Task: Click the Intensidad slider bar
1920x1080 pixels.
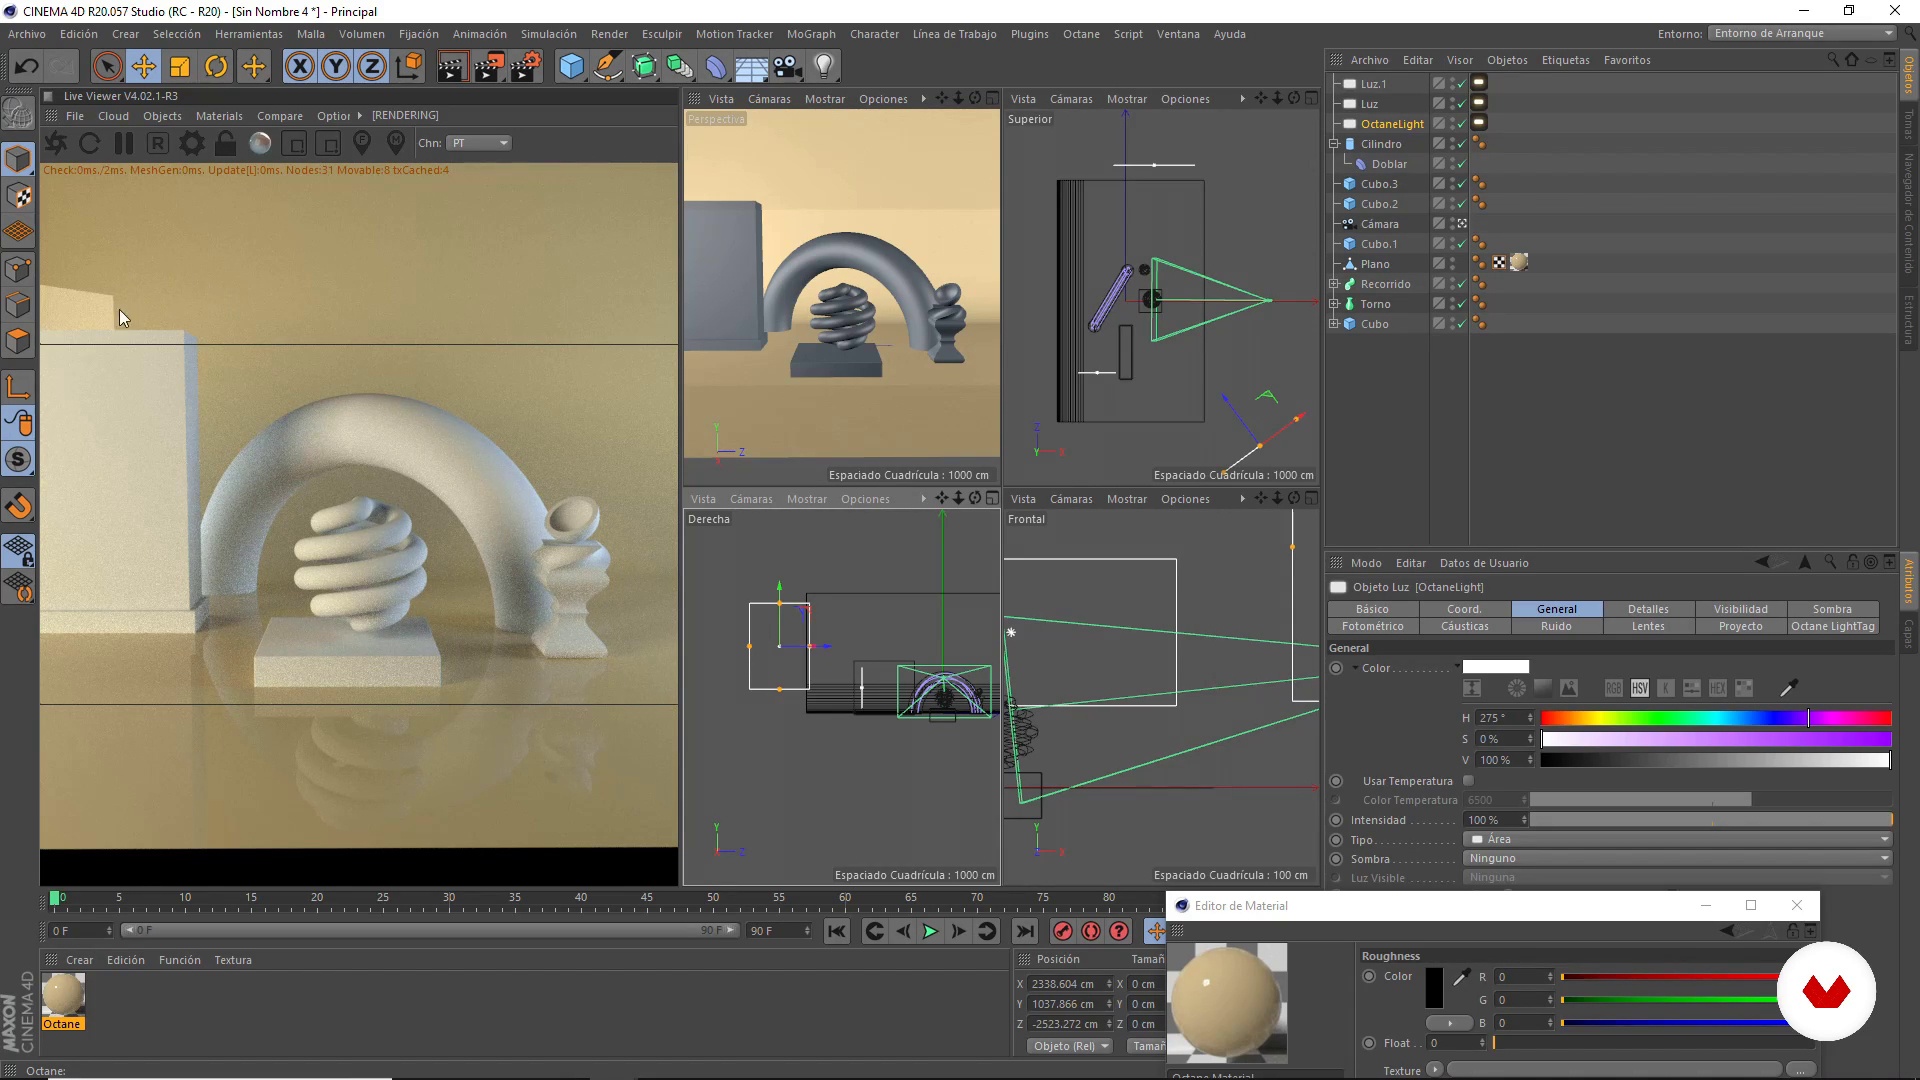Action: click(x=1711, y=820)
